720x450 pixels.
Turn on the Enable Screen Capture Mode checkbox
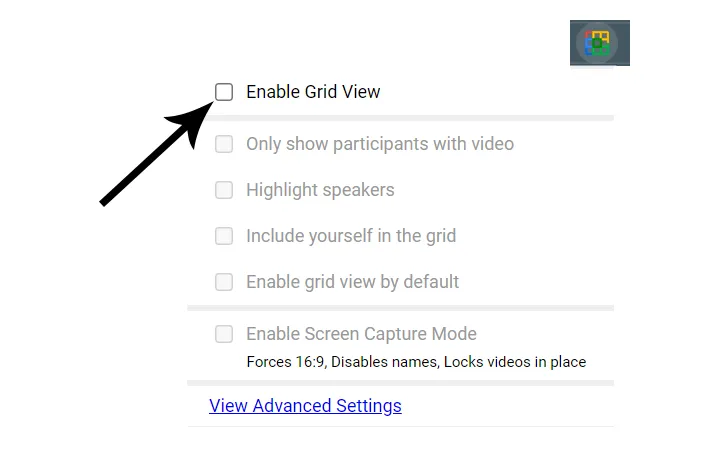[x=224, y=334]
